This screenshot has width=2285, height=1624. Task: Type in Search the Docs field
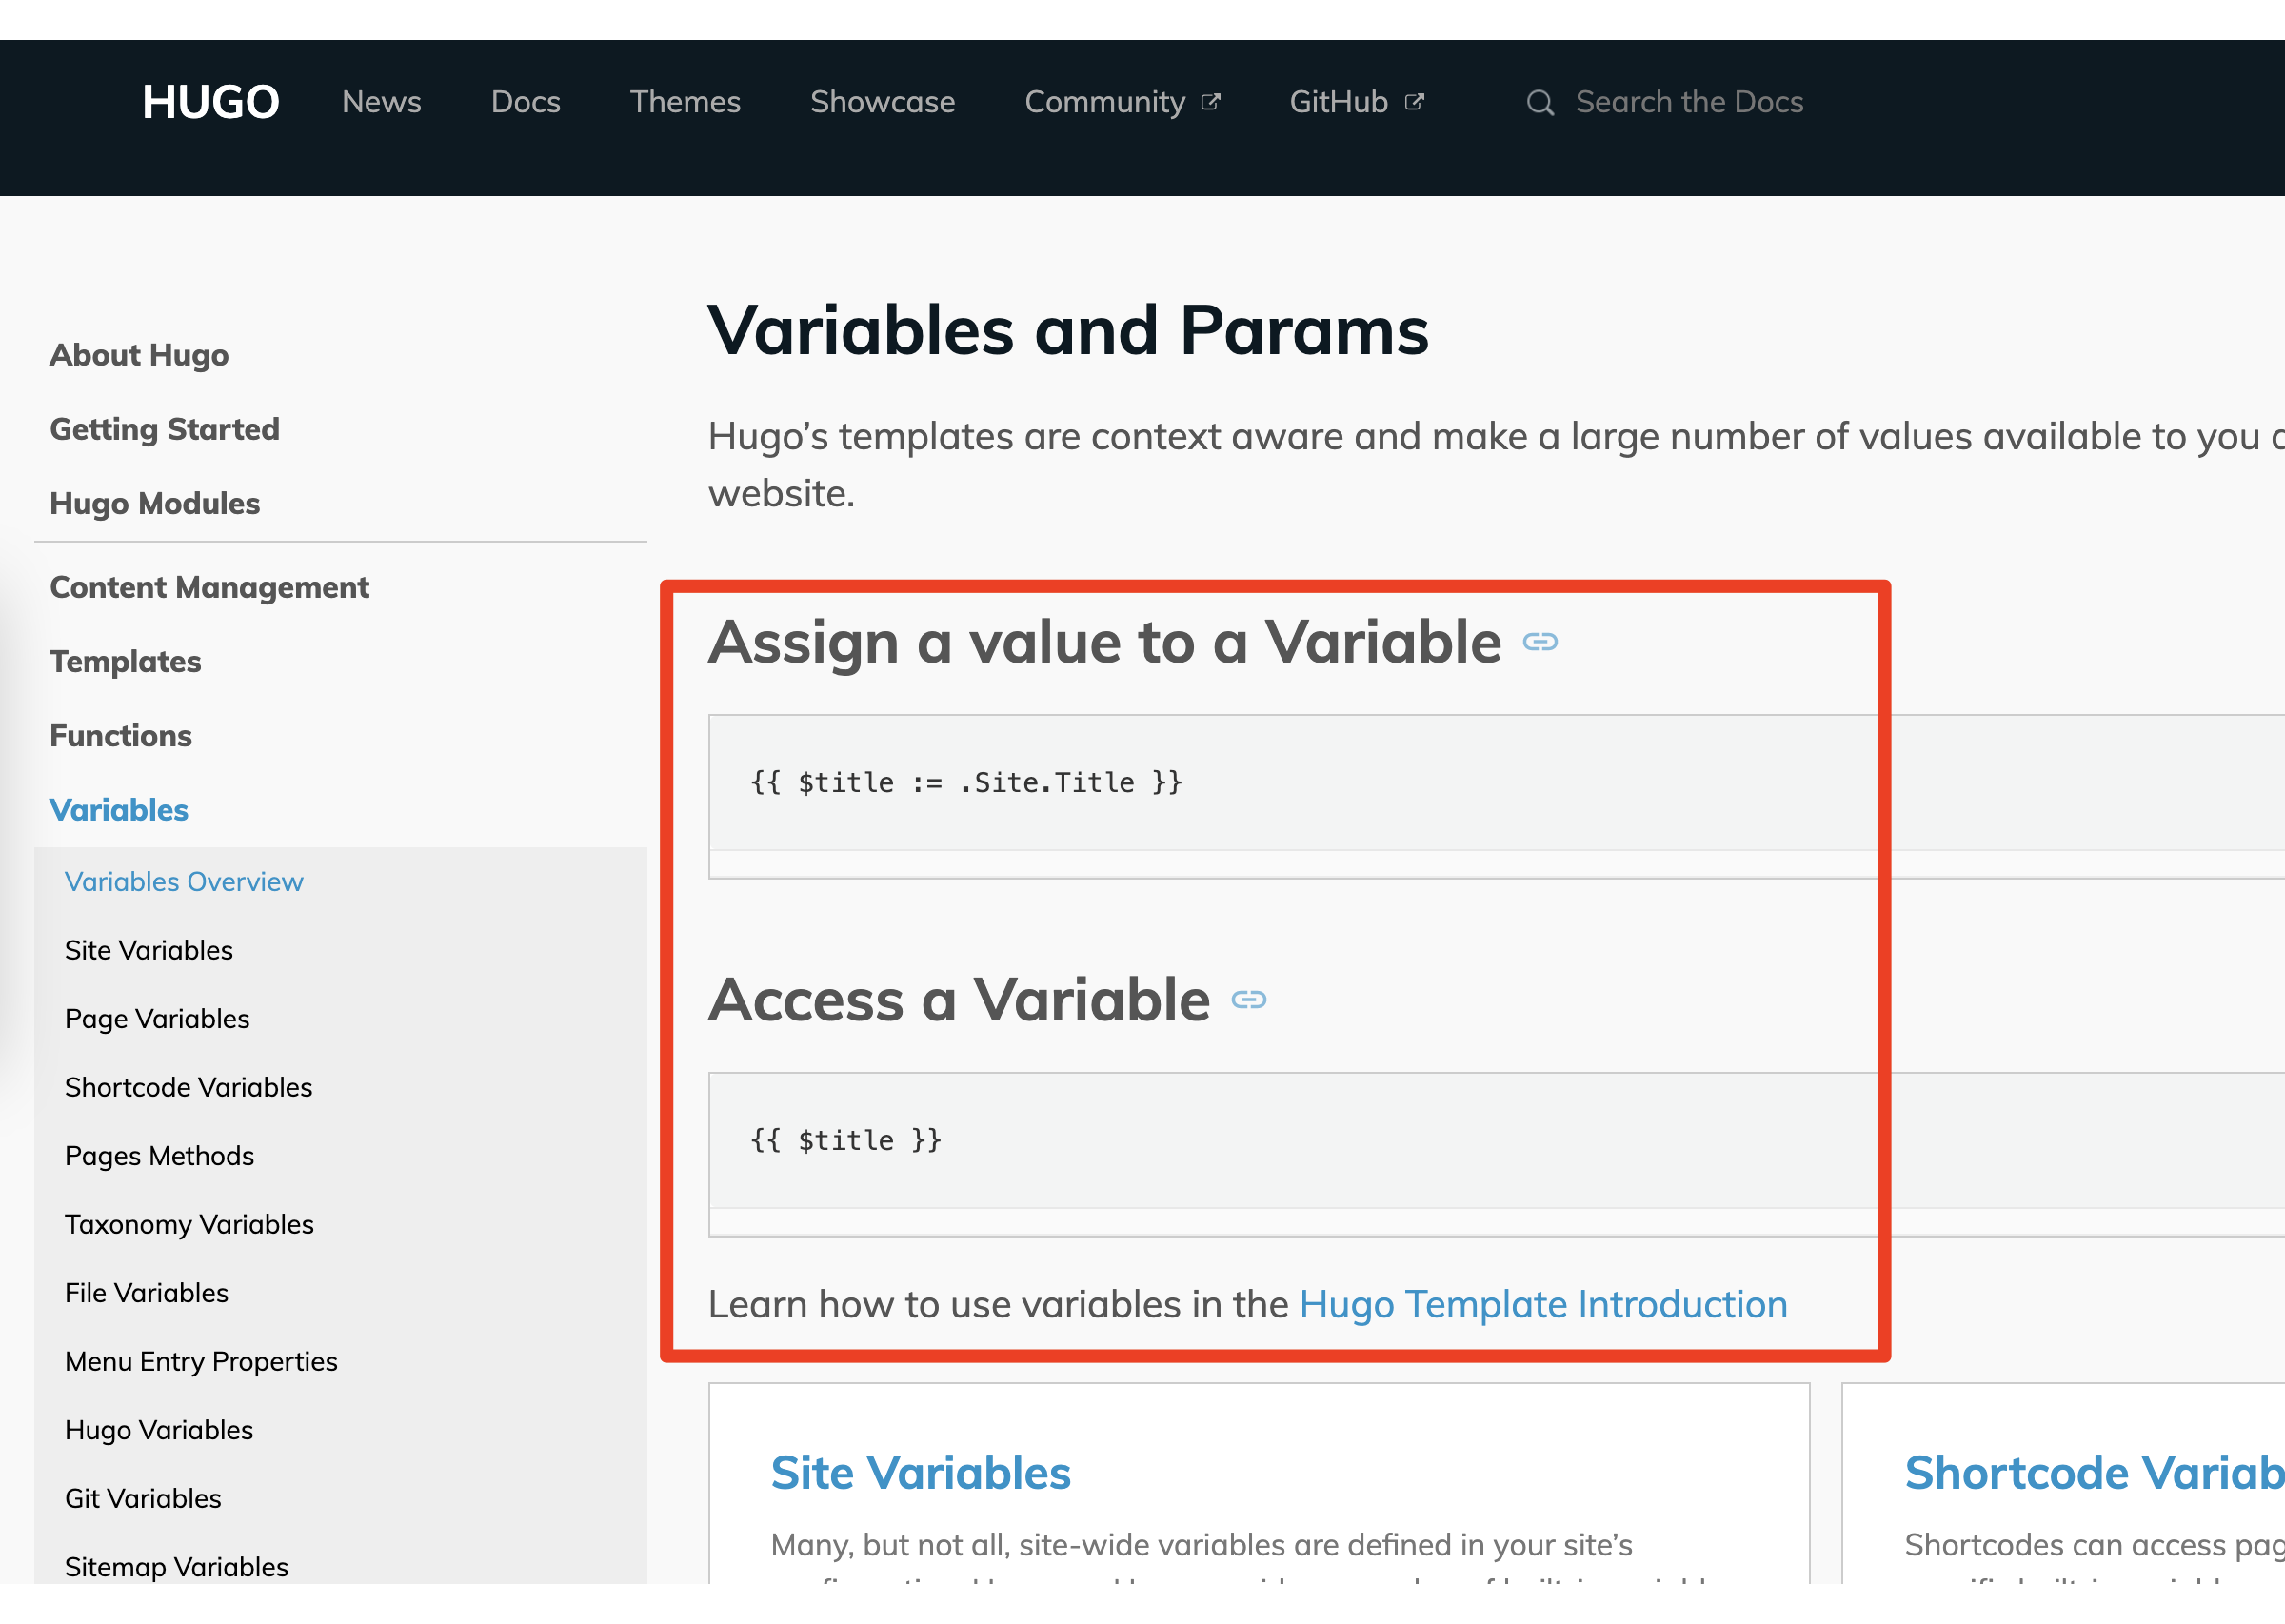pyautogui.click(x=1688, y=102)
